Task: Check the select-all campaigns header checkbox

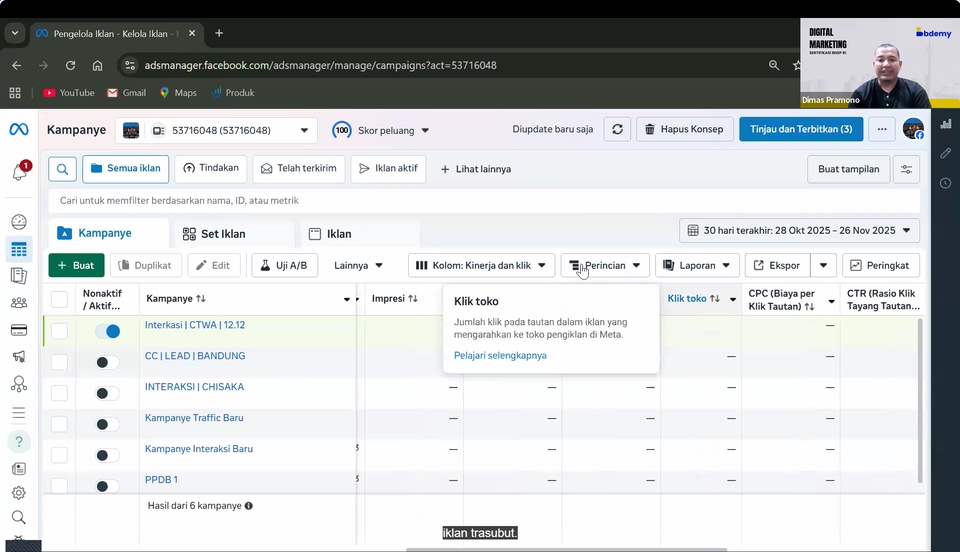Action: pyautogui.click(x=59, y=299)
